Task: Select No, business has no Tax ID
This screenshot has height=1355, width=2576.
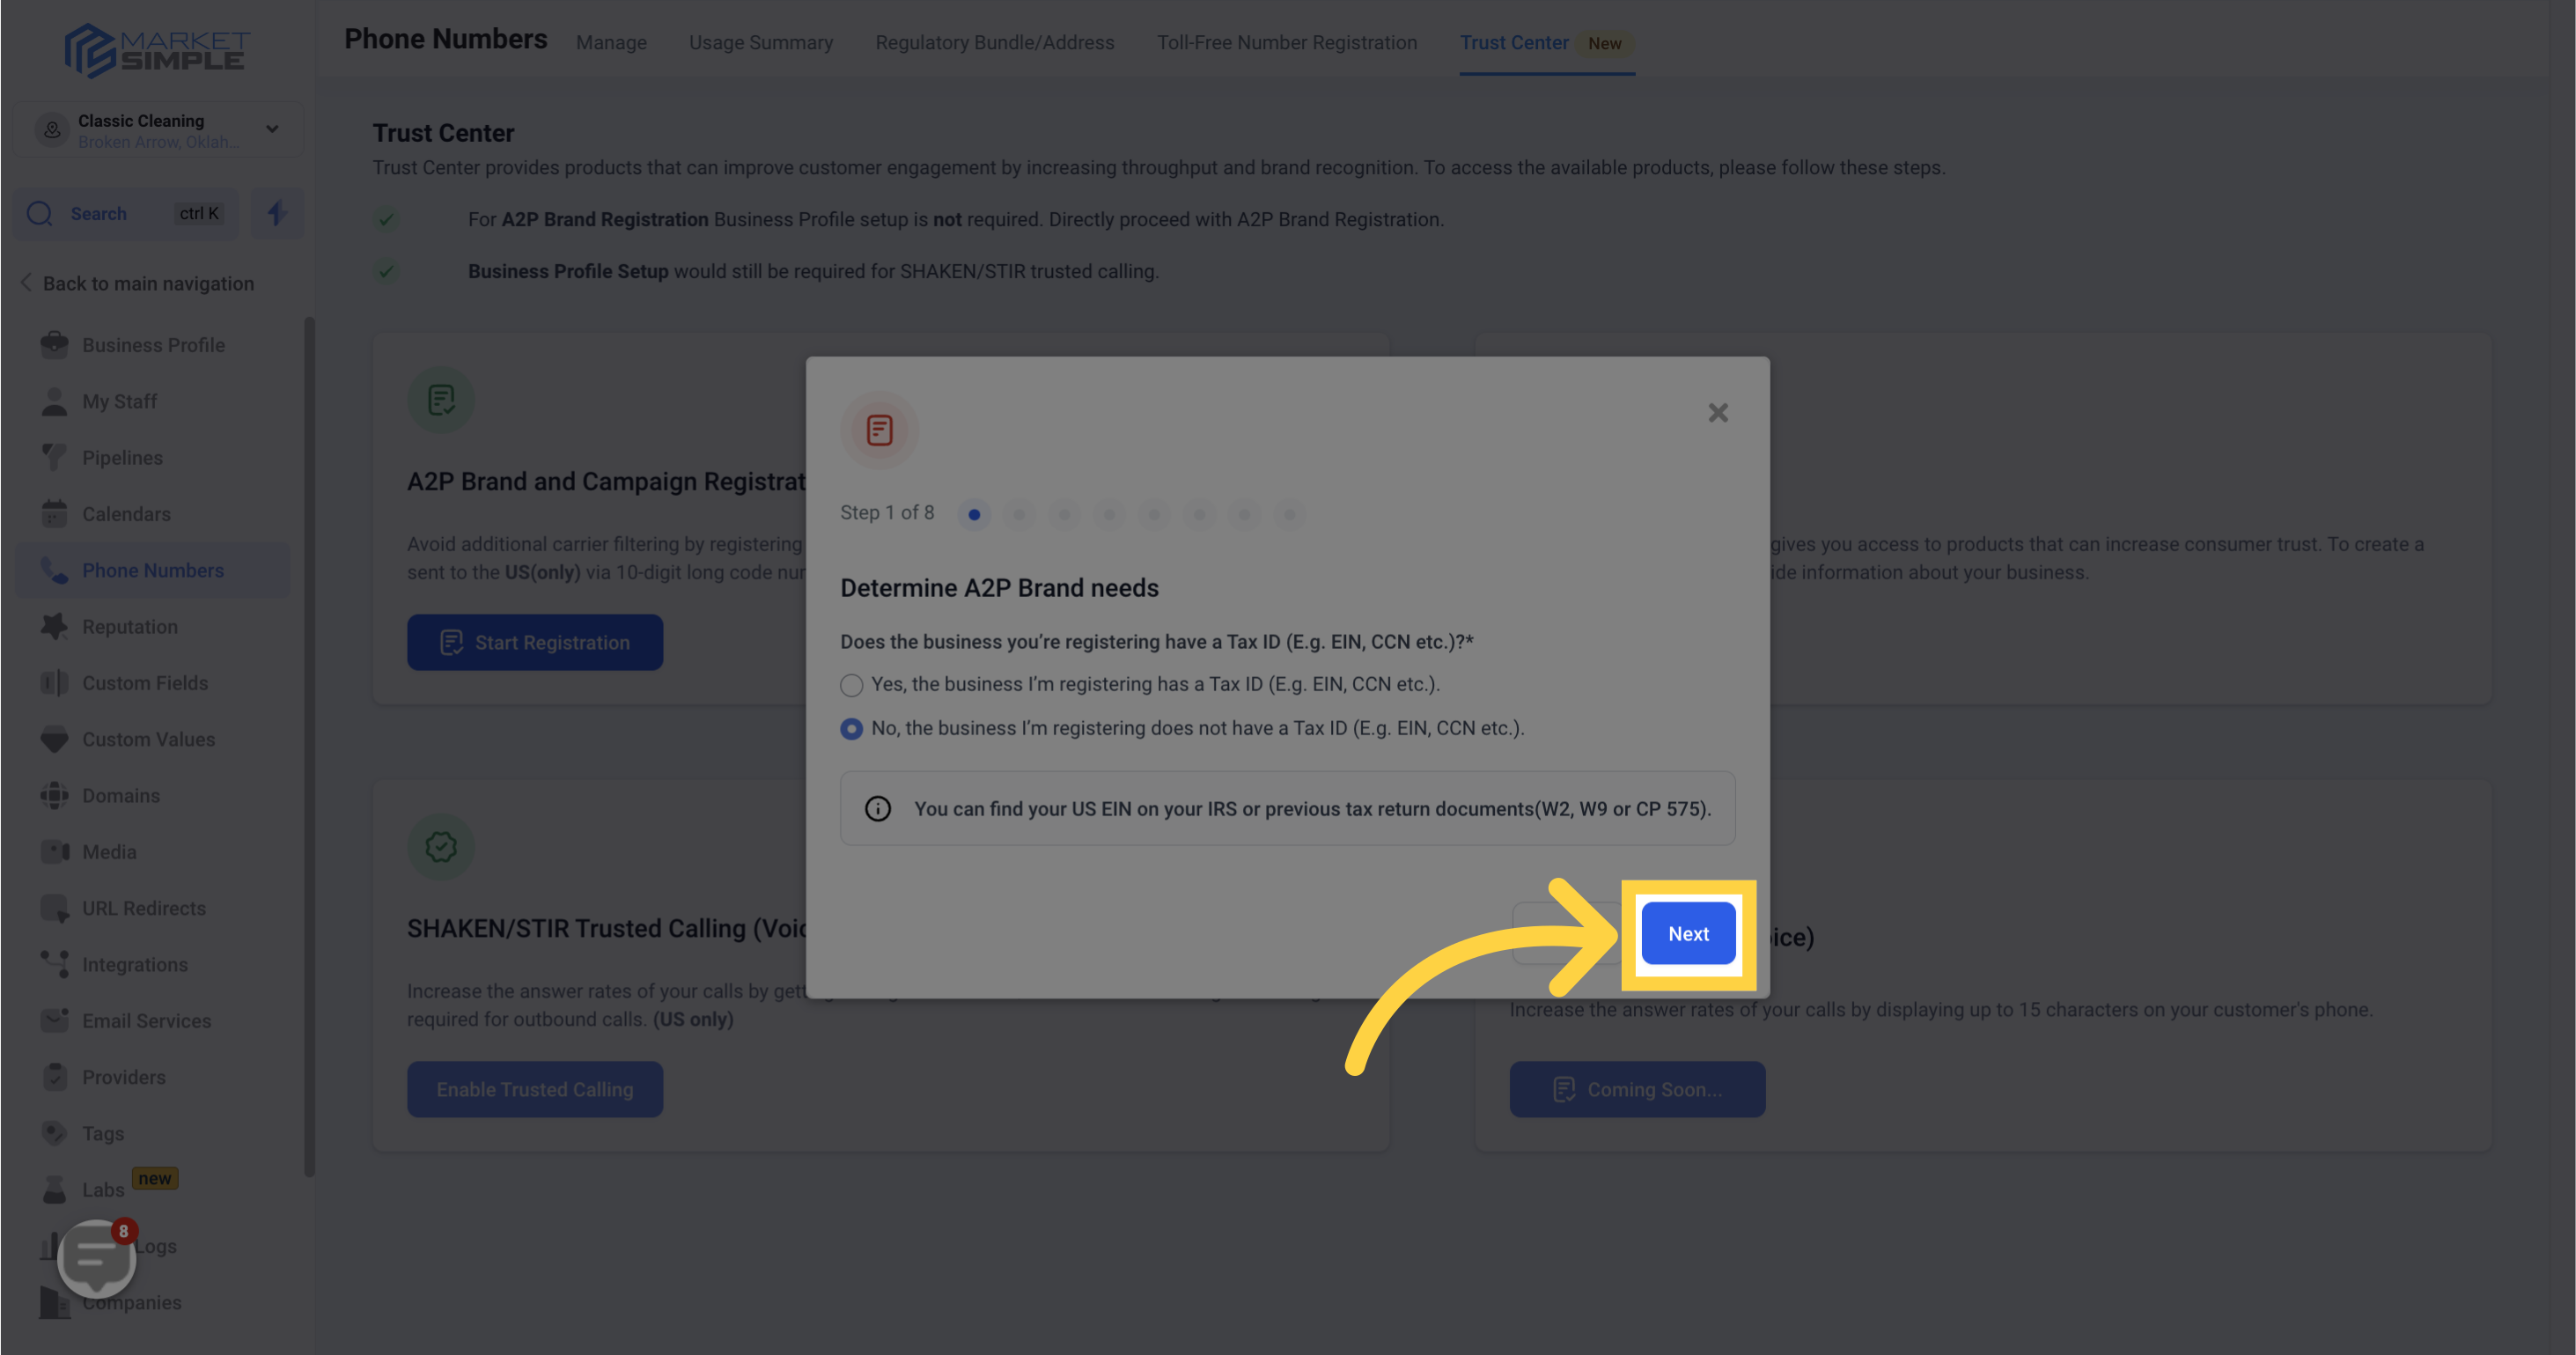Action: (x=851, y=729)
